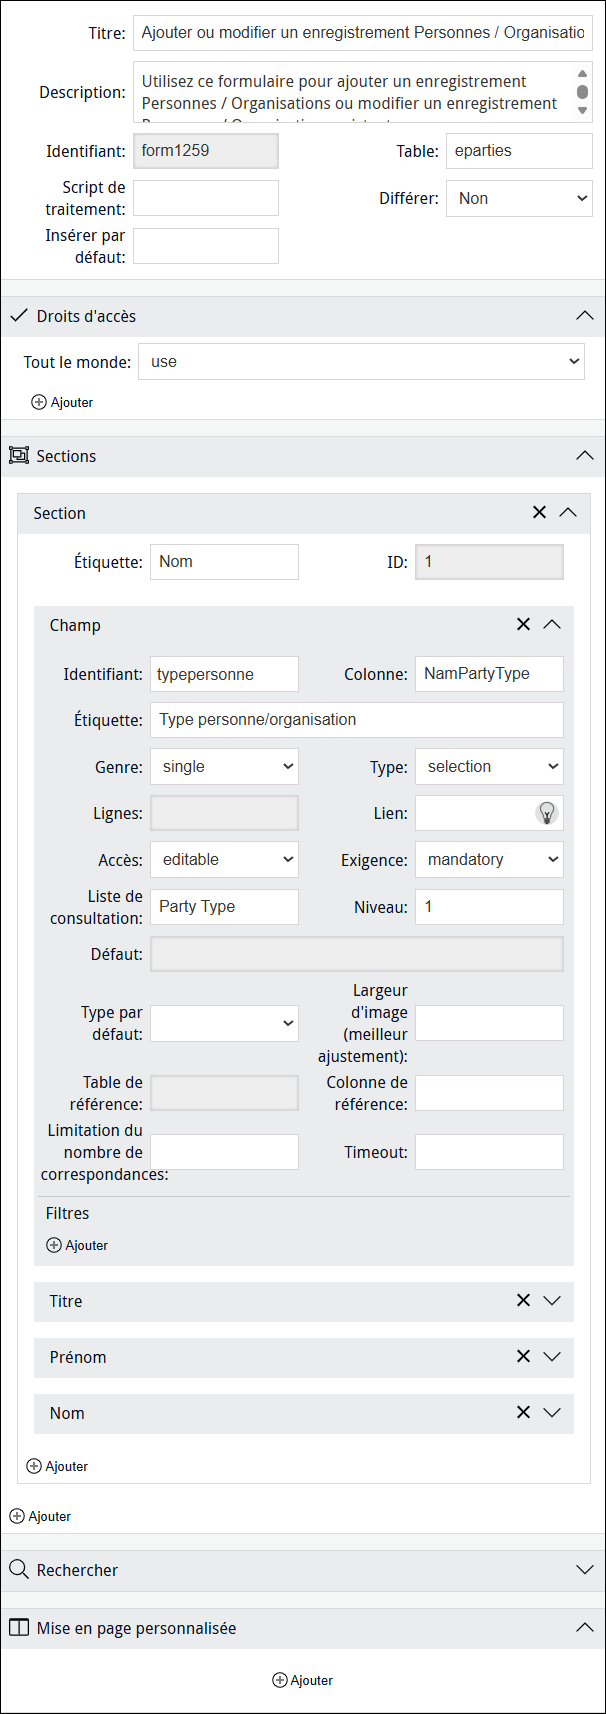Screen dimensions: 606x1714
Task: Click the lightbulb icon in Lien field
Action: point(547,813)
